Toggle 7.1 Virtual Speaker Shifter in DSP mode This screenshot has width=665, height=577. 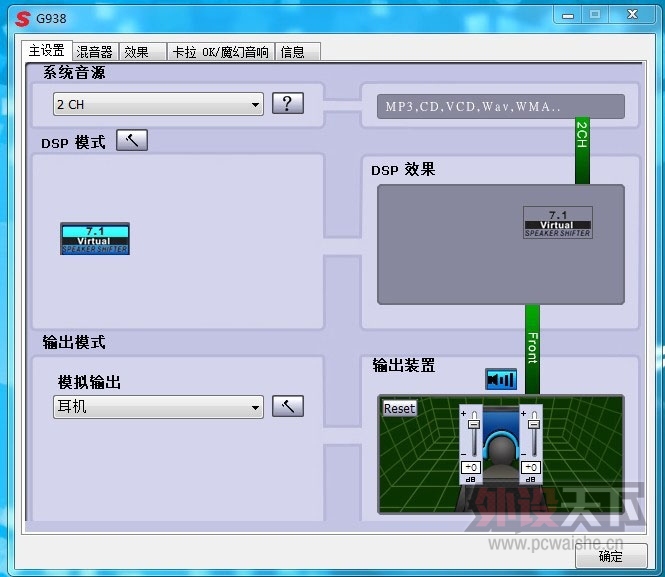click(x=95, y=239)
